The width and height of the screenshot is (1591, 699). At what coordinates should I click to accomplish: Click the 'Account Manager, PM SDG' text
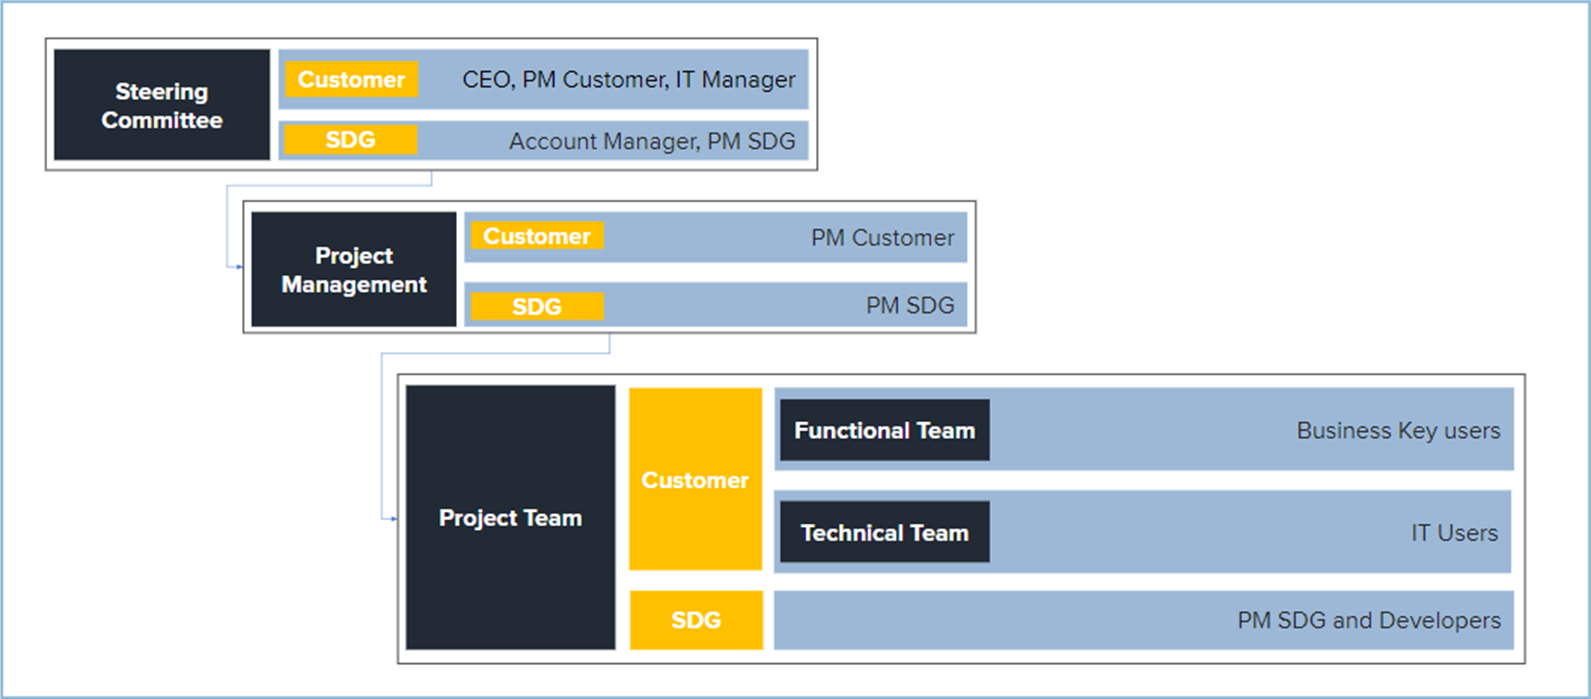(651, 141)
